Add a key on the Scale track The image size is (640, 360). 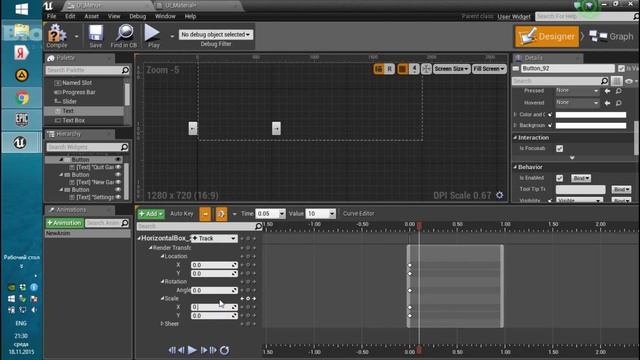tap(248, 298)
